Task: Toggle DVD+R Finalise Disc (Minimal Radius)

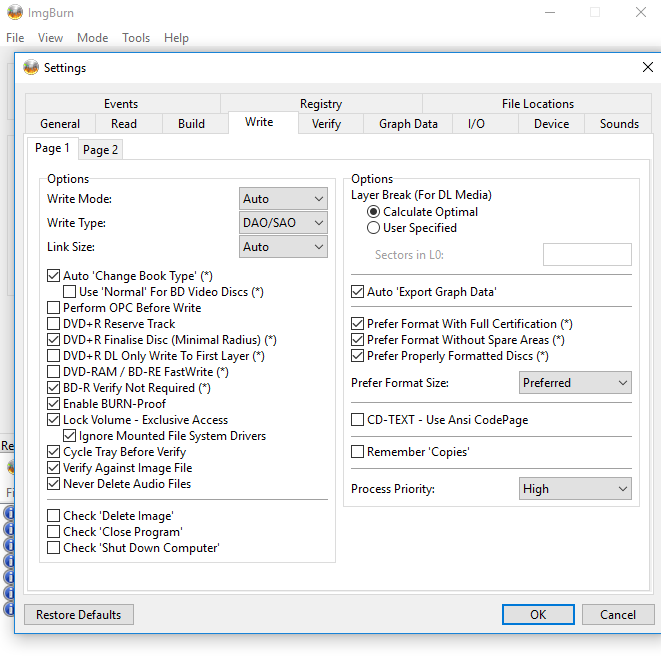Action: click(x=53, y=340)
